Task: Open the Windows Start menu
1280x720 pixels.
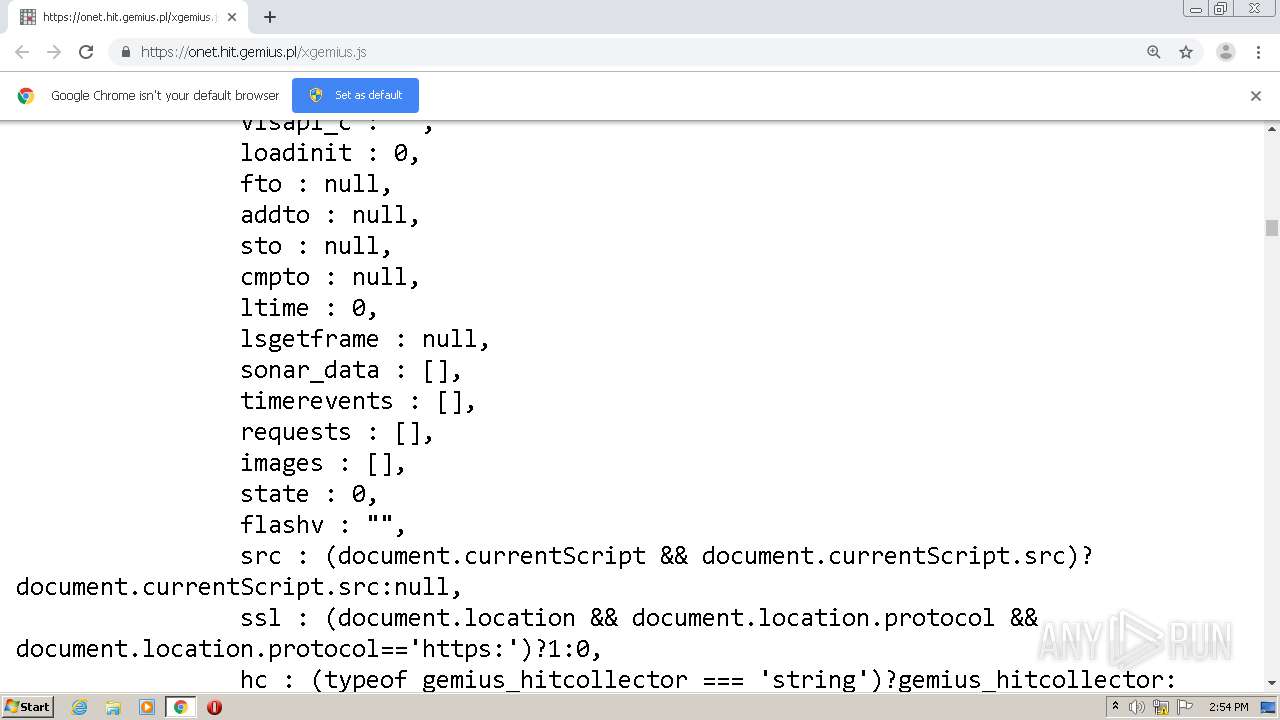Action: pyautogui.click(x=28, y=706)
